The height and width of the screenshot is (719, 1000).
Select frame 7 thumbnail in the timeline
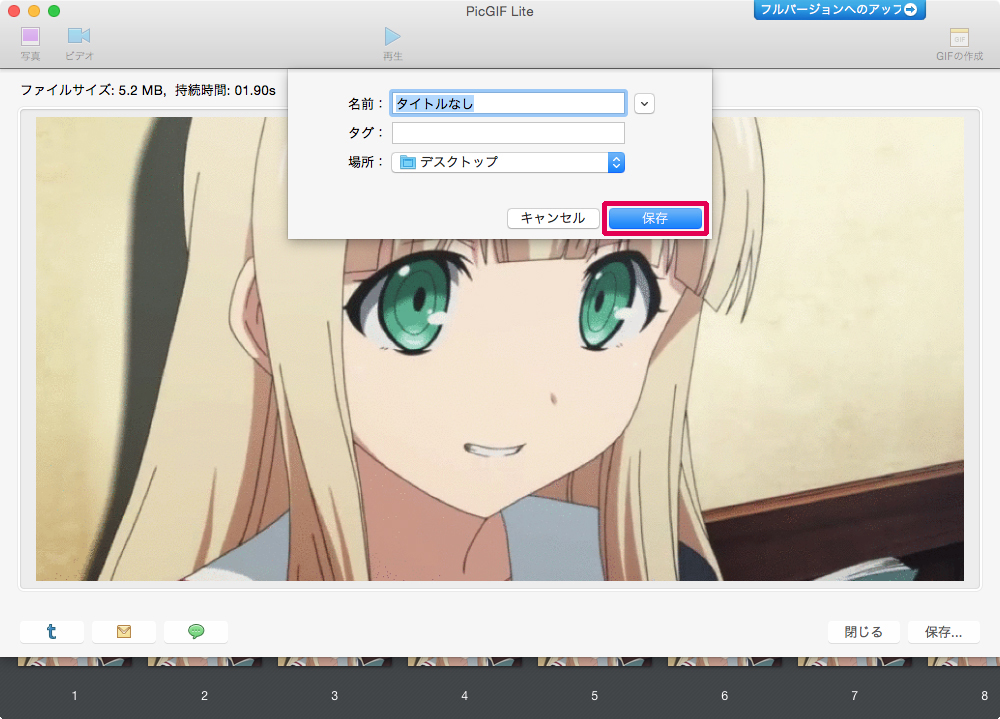[855, 662]
